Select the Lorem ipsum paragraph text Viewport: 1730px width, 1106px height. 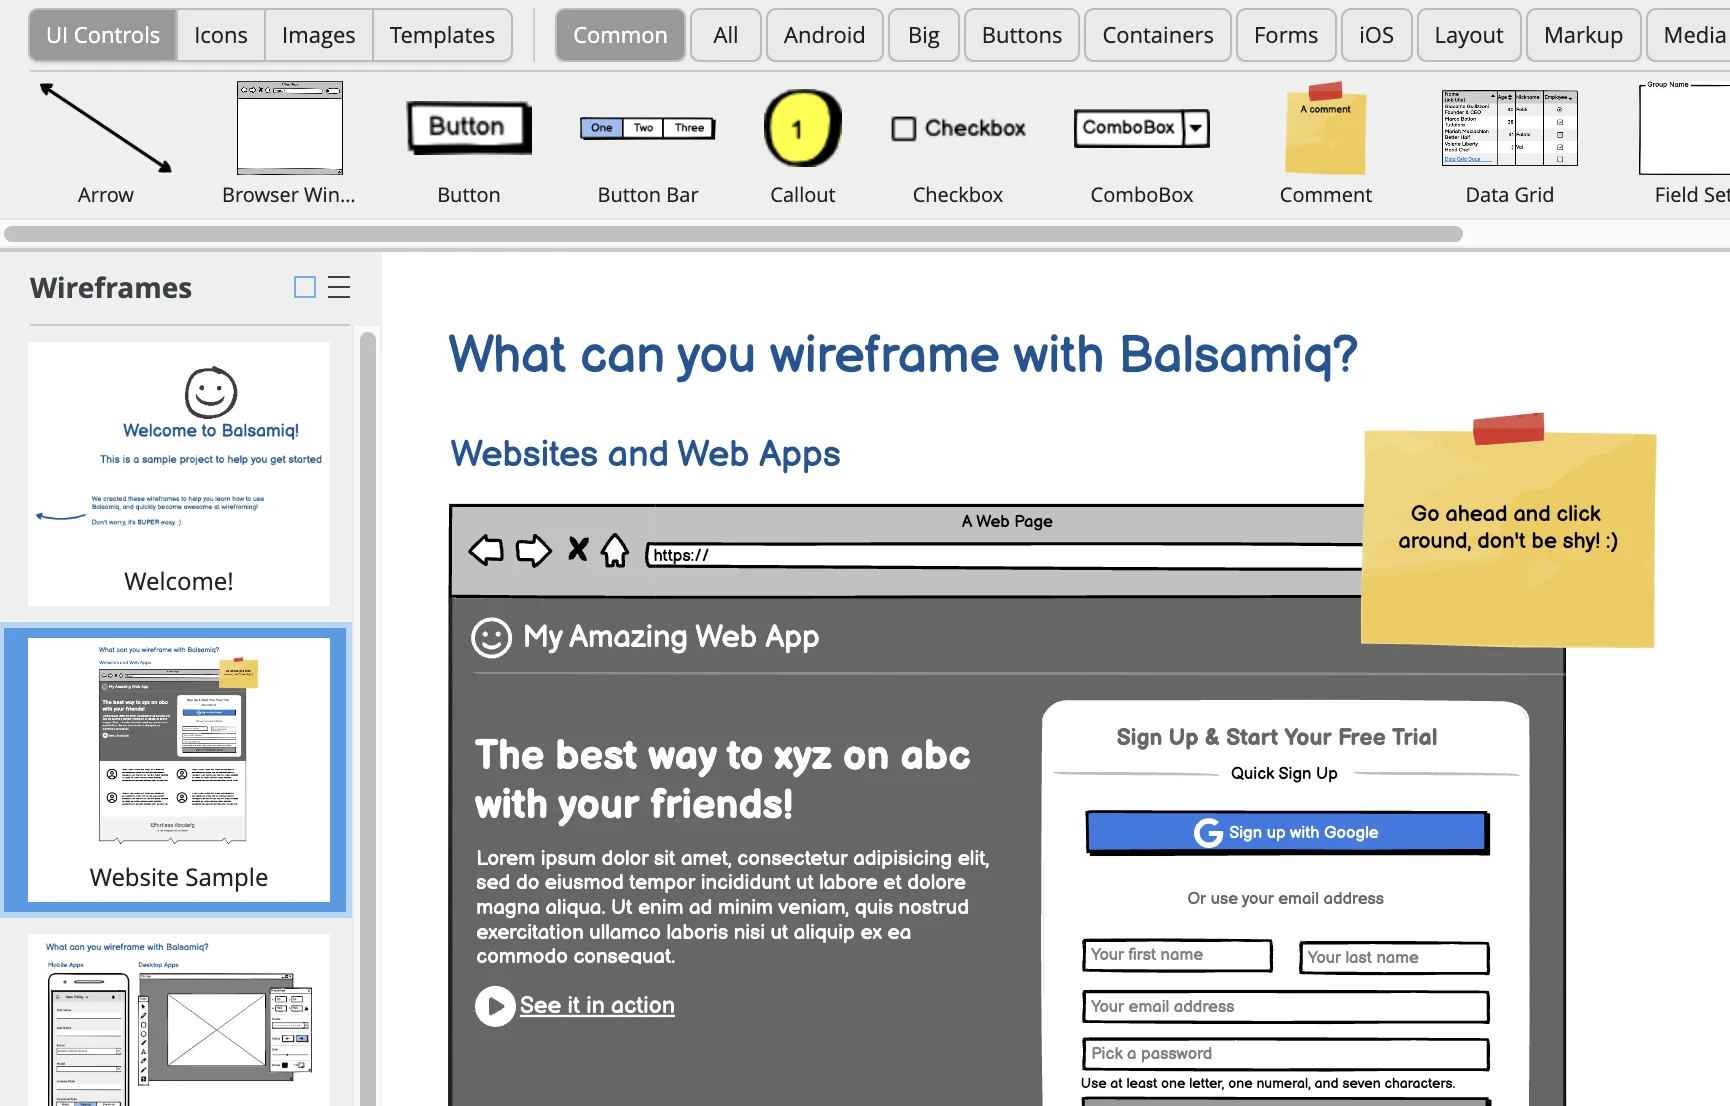[x=733, y=907]
